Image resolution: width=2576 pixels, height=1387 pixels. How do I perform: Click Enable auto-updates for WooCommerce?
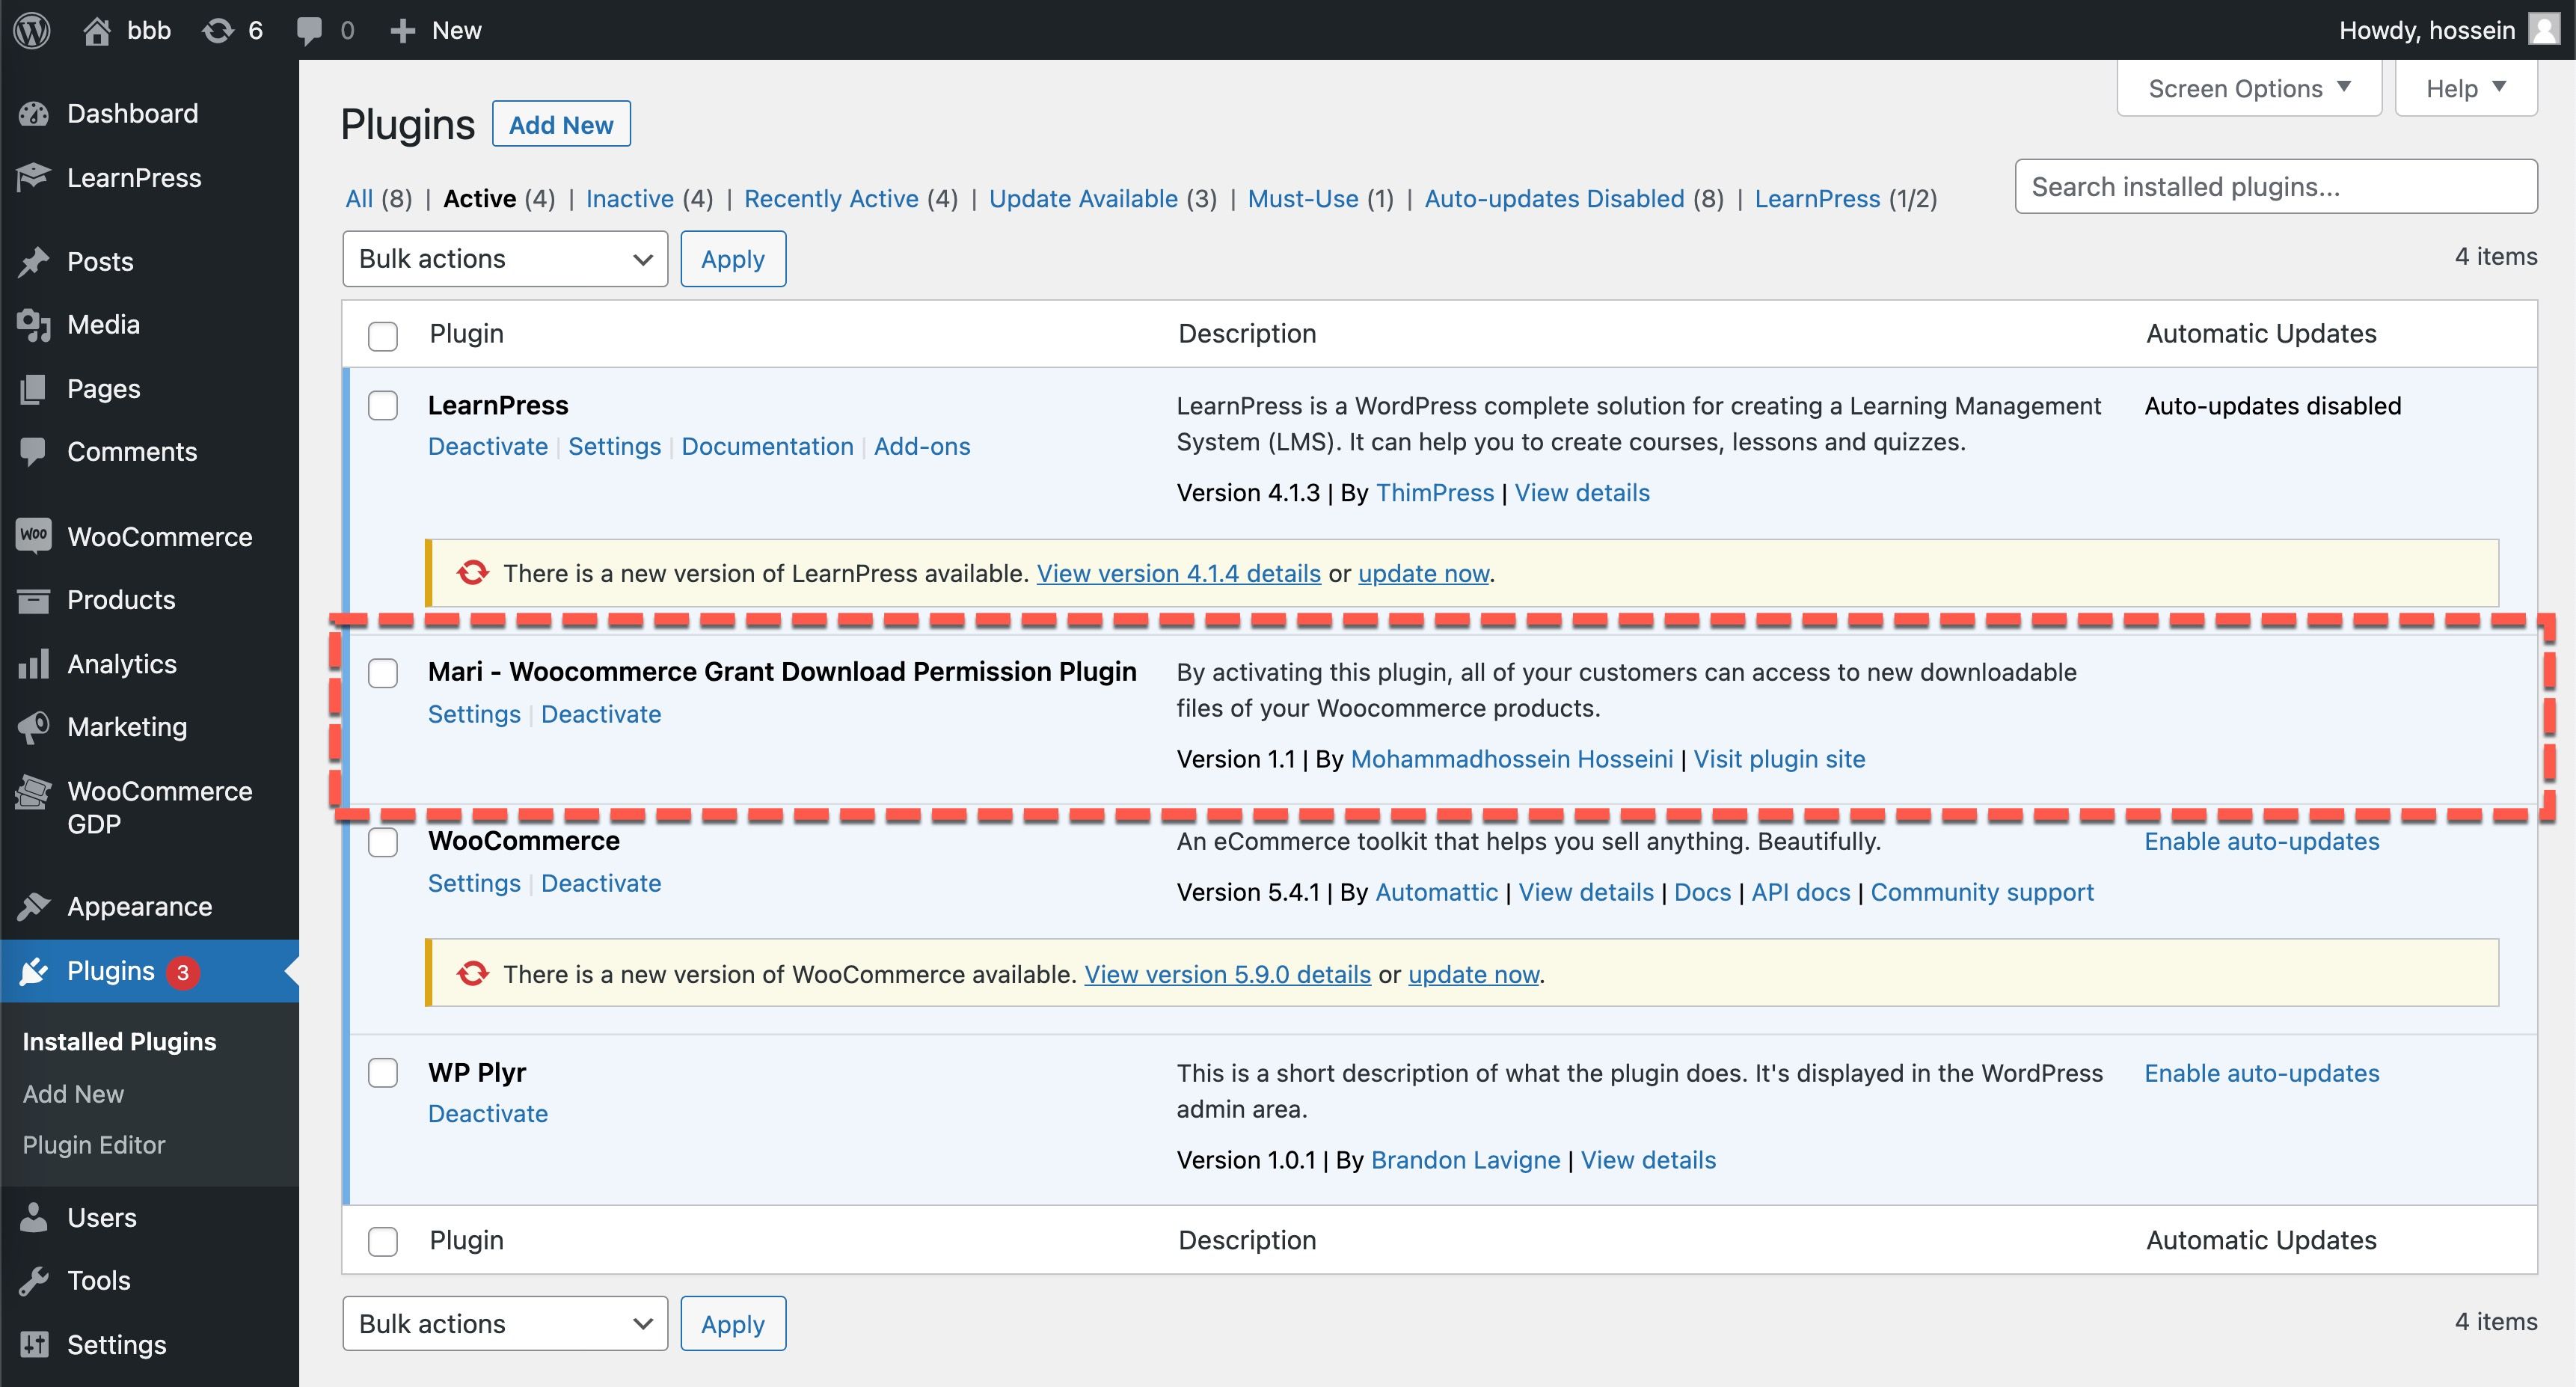[2261, 841]
